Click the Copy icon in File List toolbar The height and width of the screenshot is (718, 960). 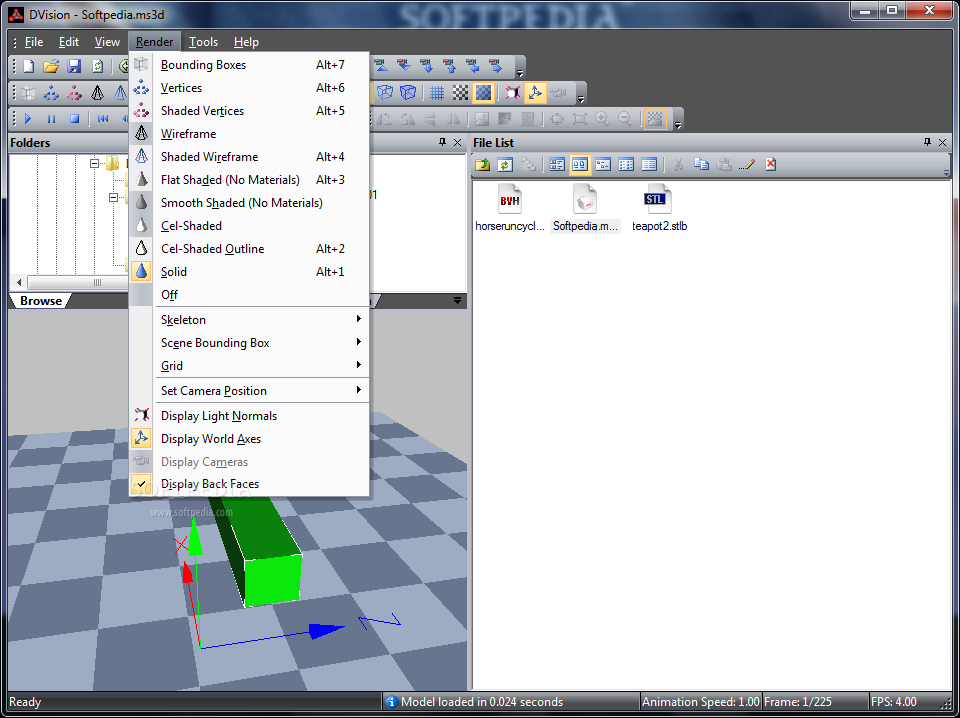pyautogui.click(x=701, y=165)
